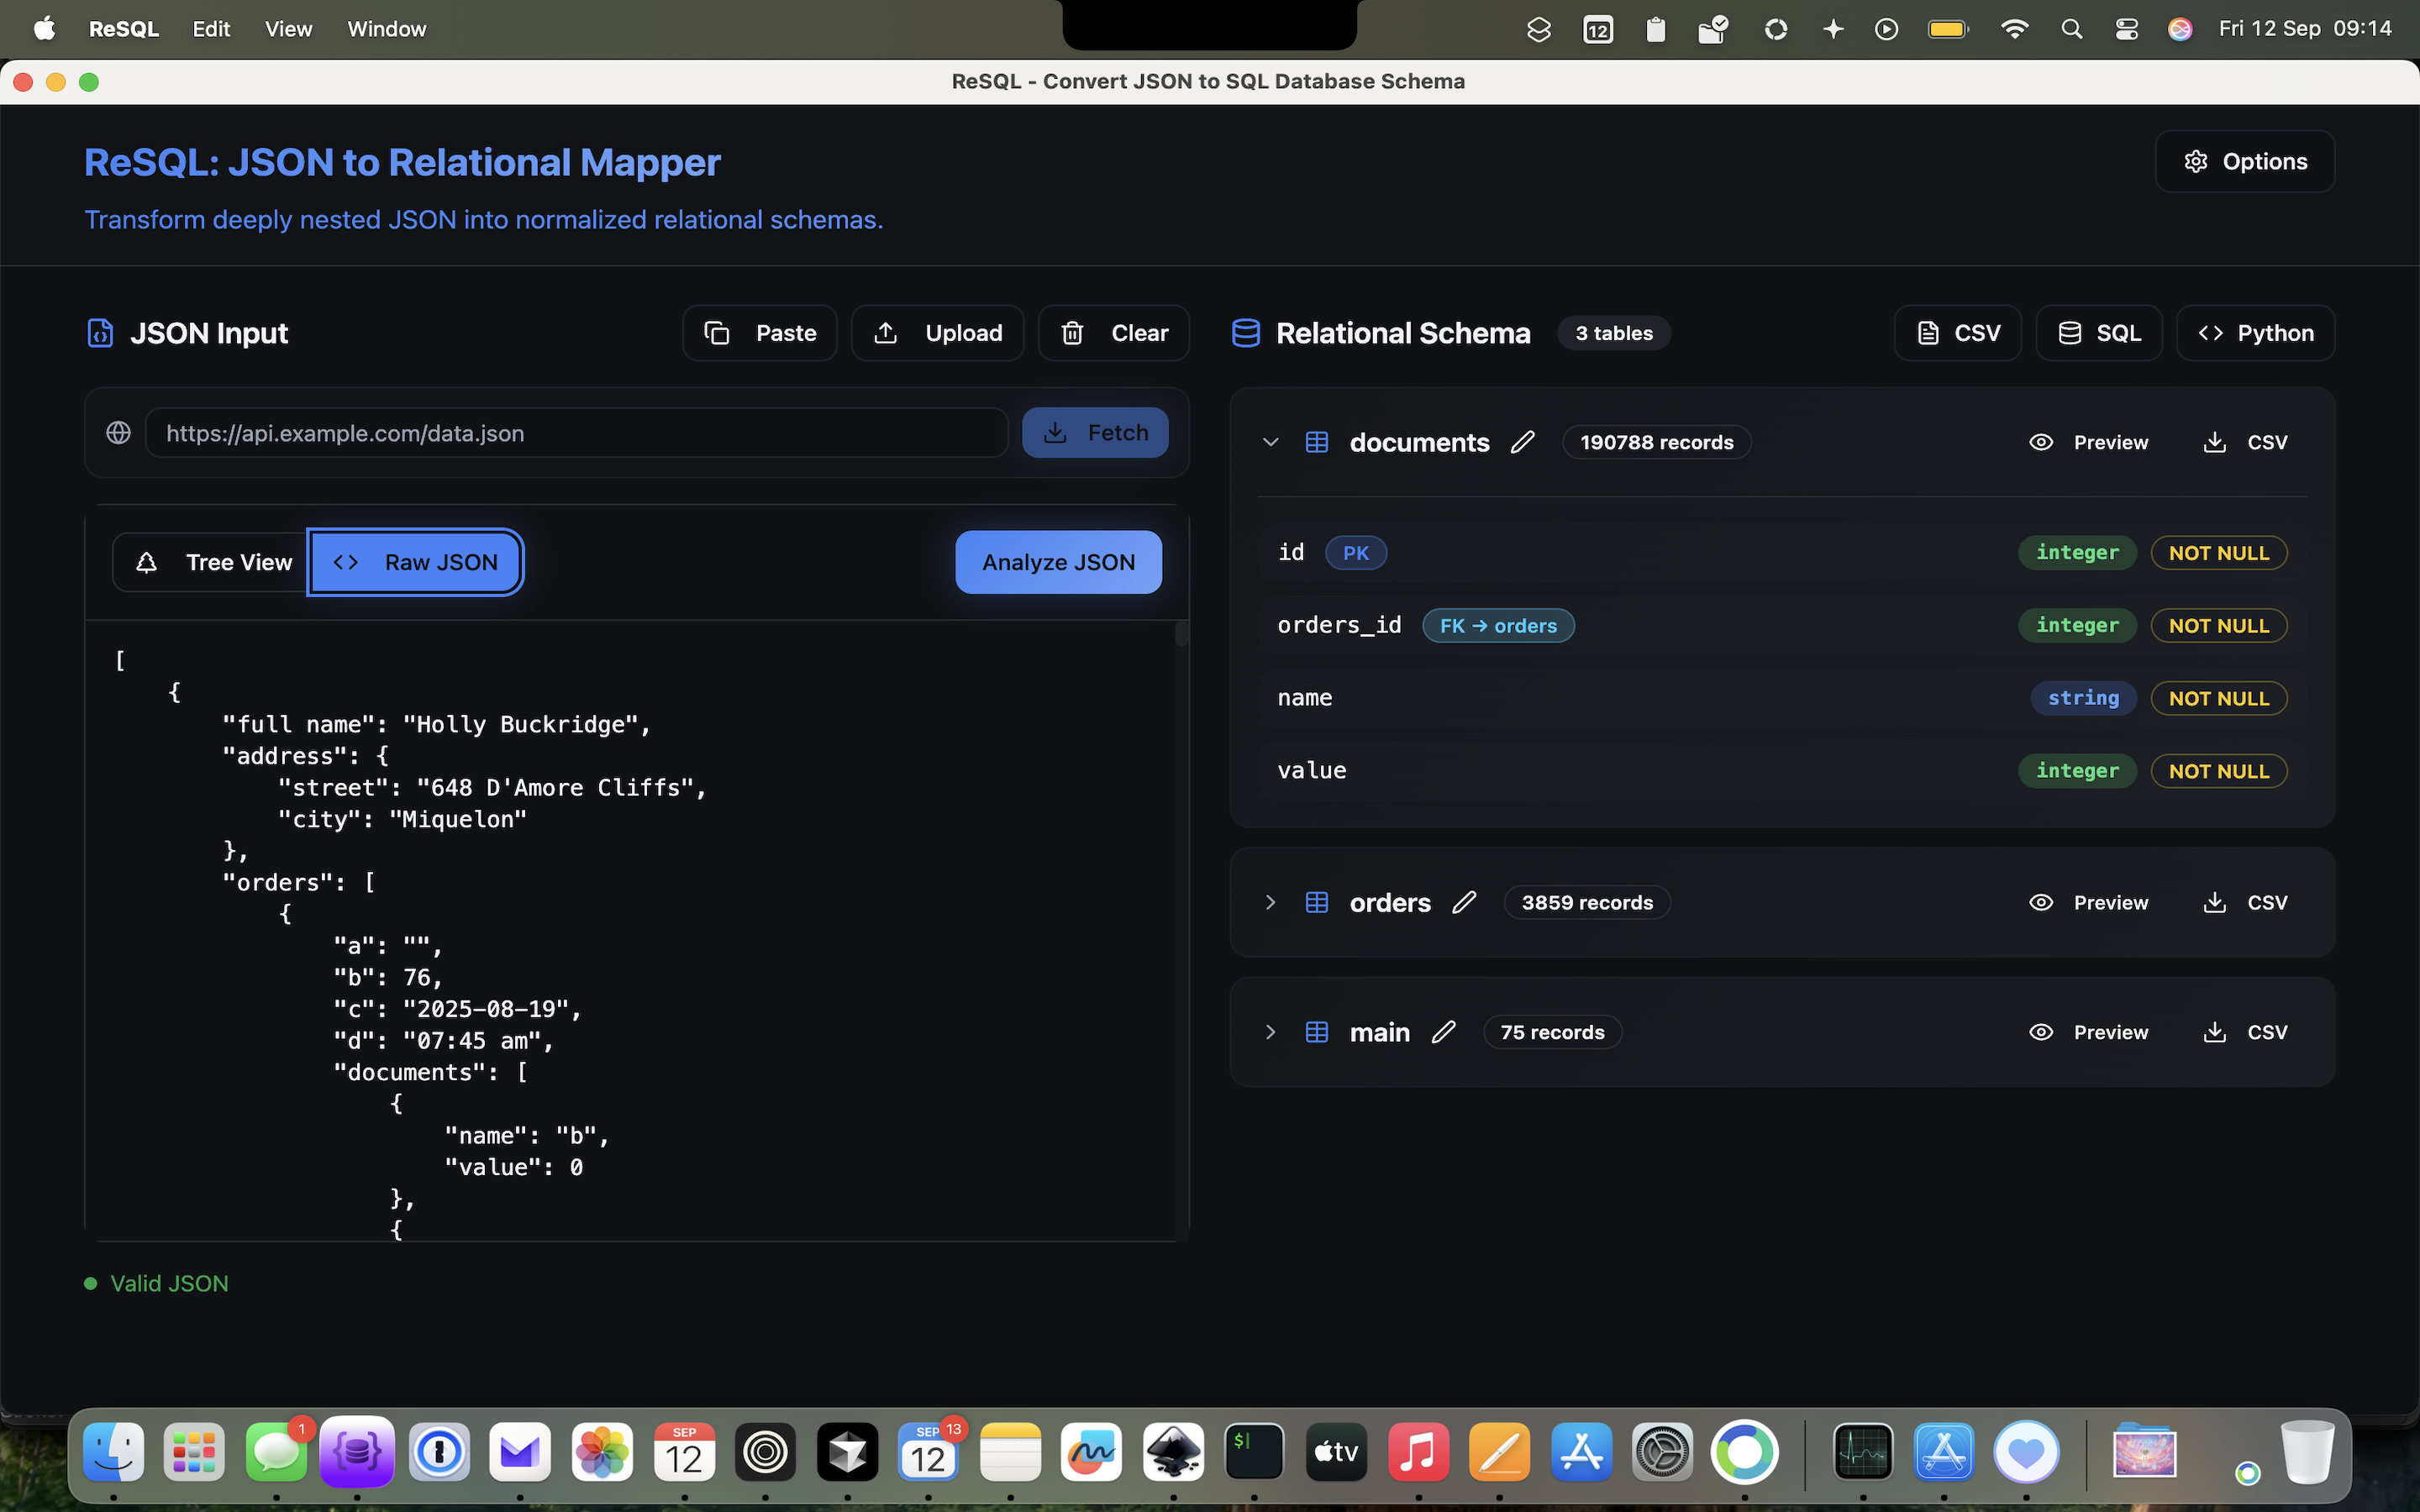
Task: Toggle Preview for the main table
Action: 2089,1031
